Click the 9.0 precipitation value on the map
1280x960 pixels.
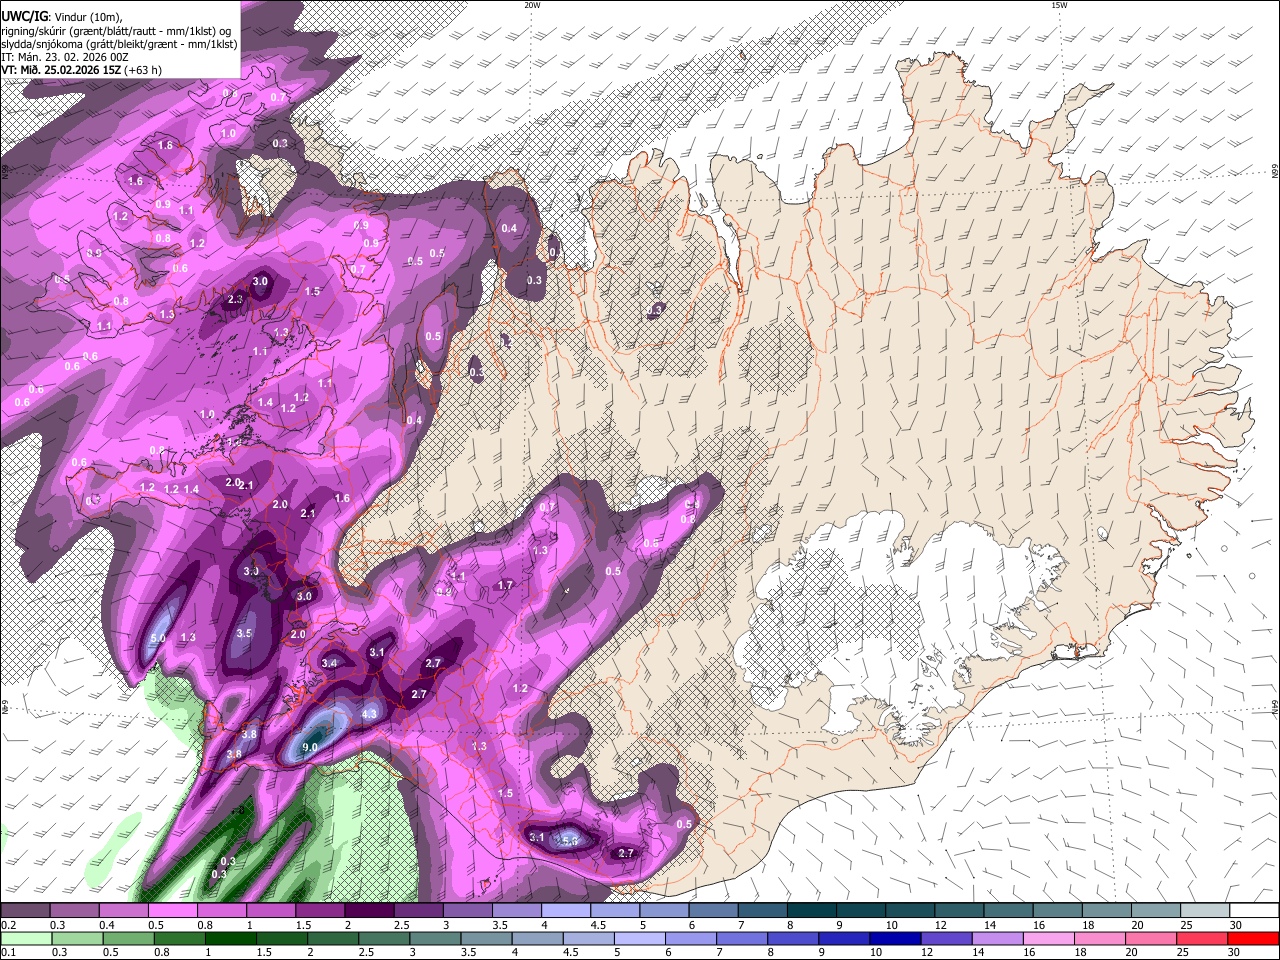pyautogui.click(x=310, y=747)
